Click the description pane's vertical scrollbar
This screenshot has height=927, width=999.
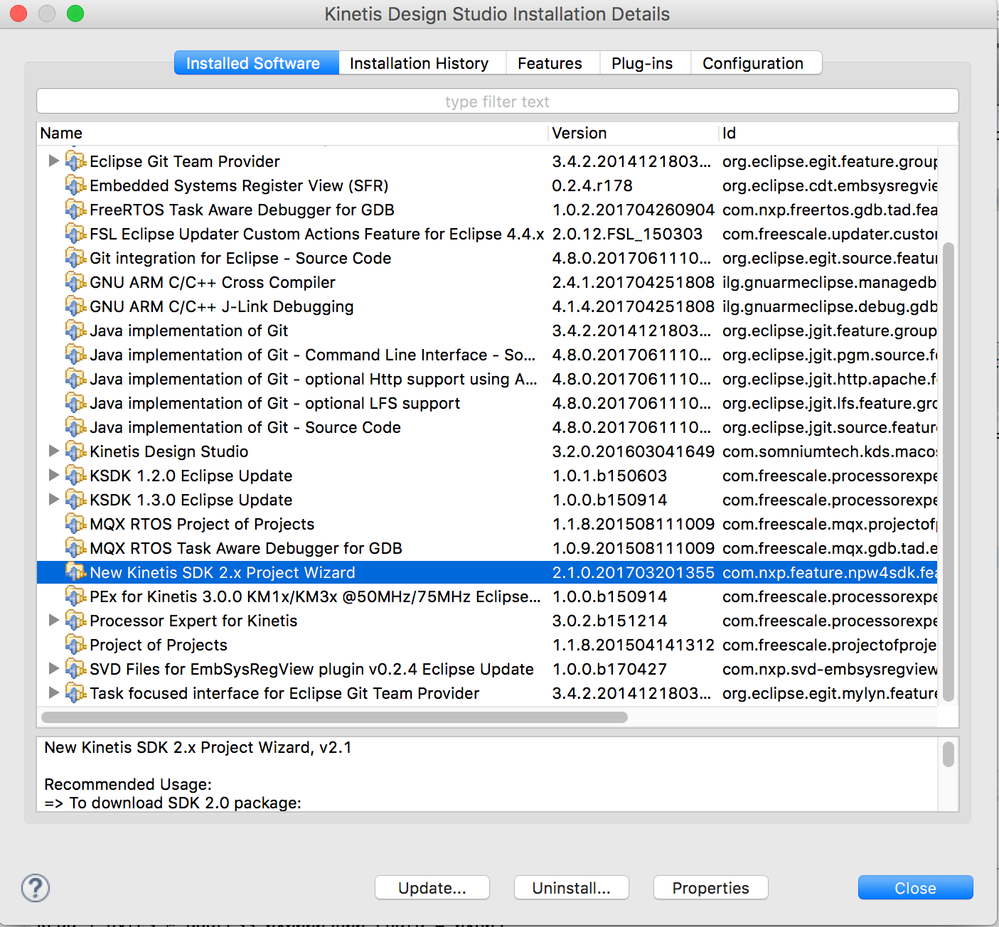[x=948, y=755]
